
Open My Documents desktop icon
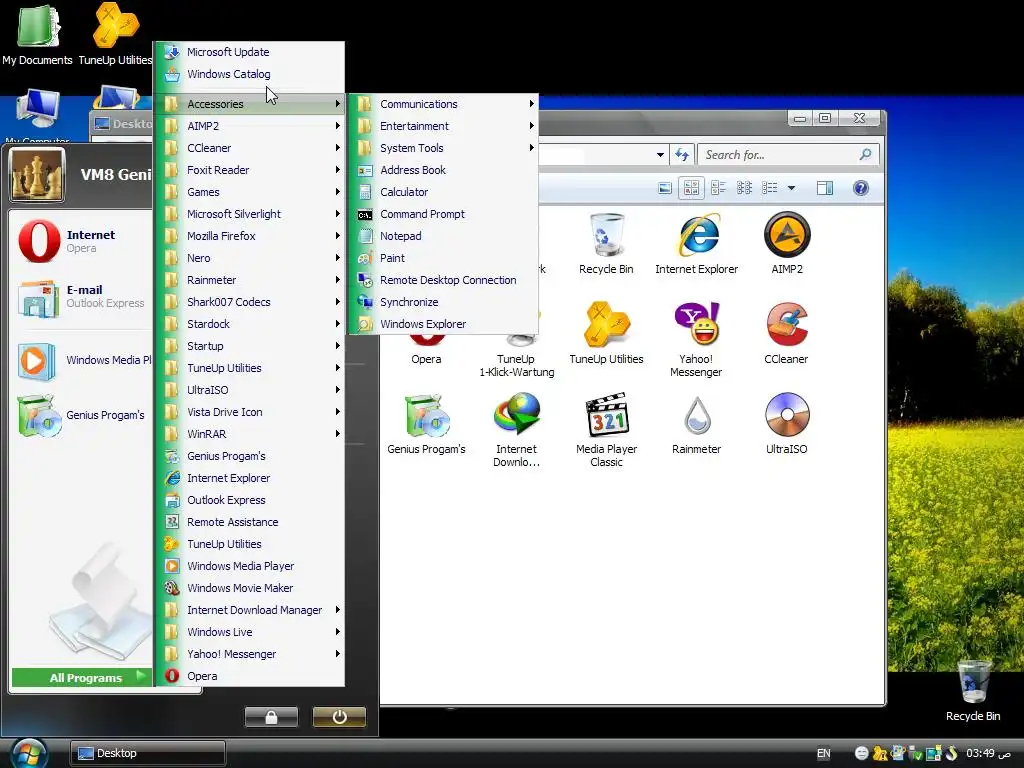point(37,34)
